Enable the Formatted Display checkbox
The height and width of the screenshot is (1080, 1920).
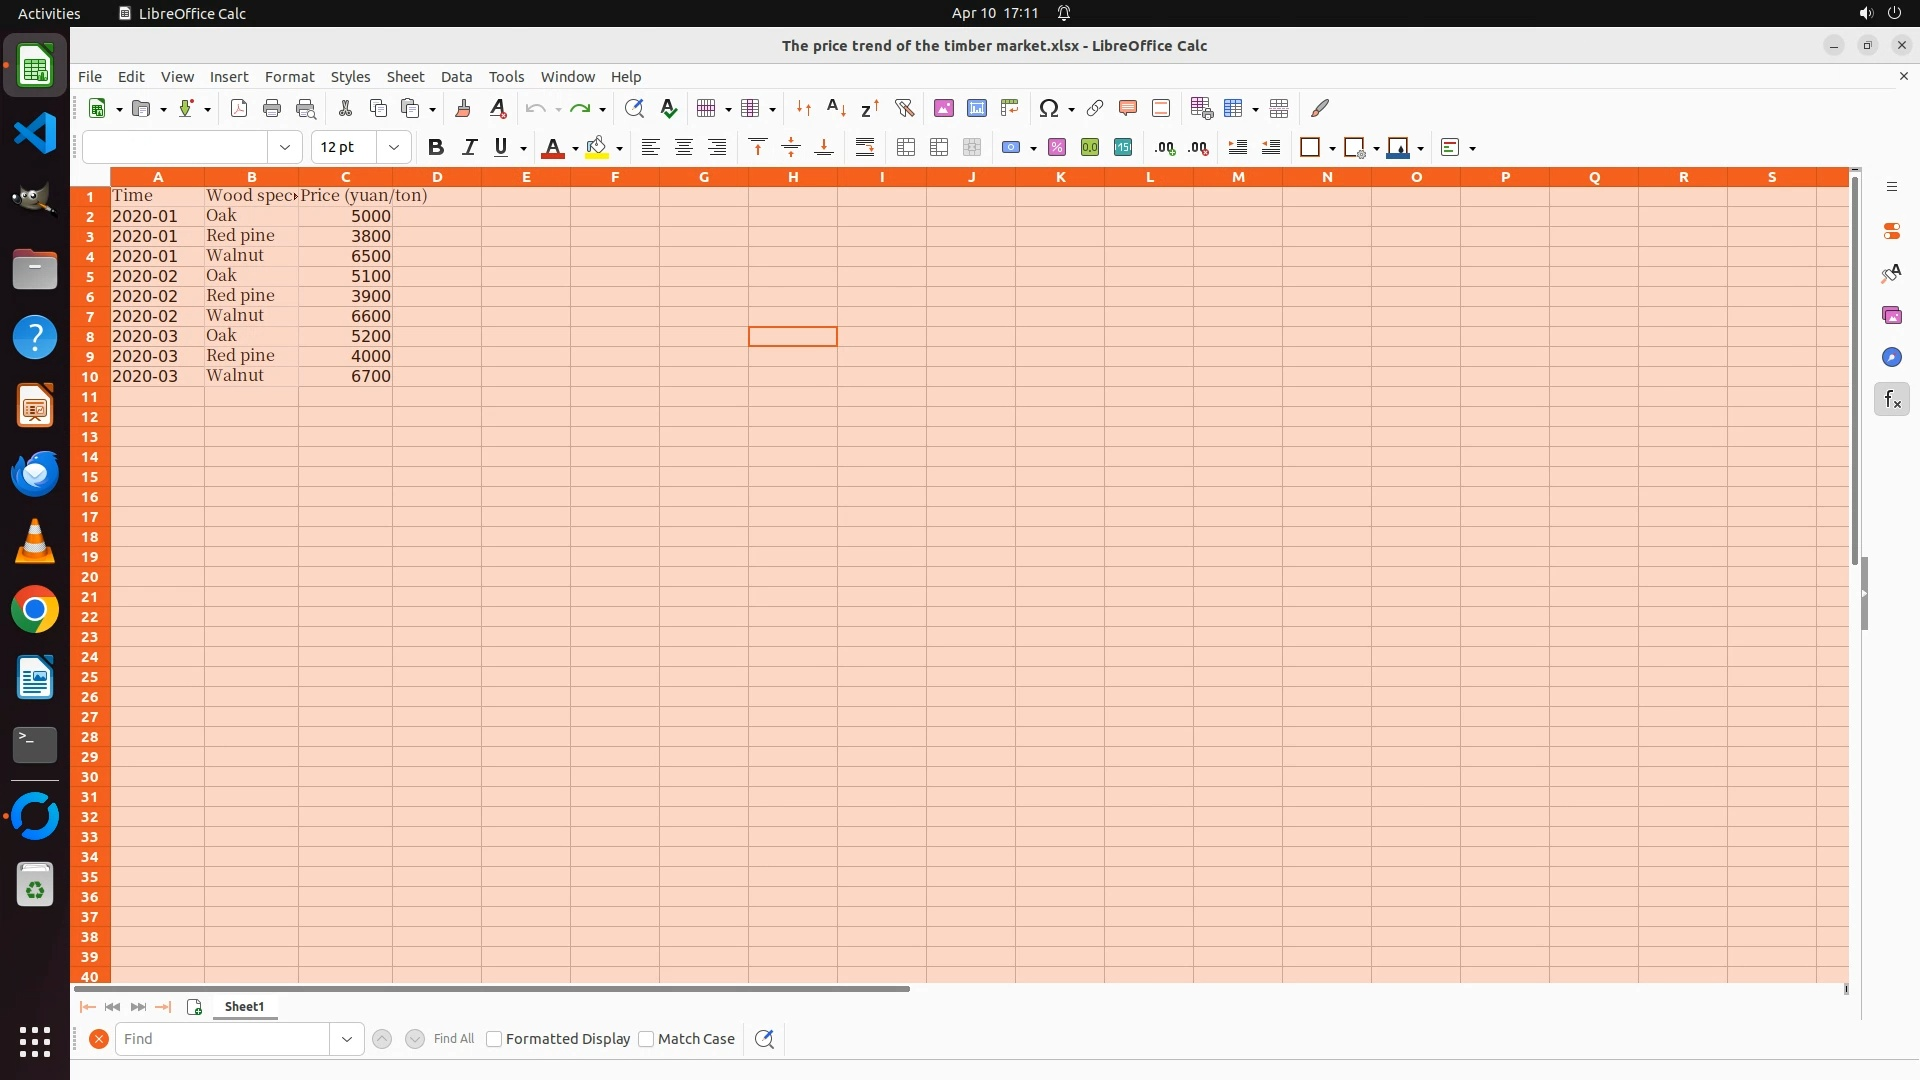click(x=494, y=1039)
